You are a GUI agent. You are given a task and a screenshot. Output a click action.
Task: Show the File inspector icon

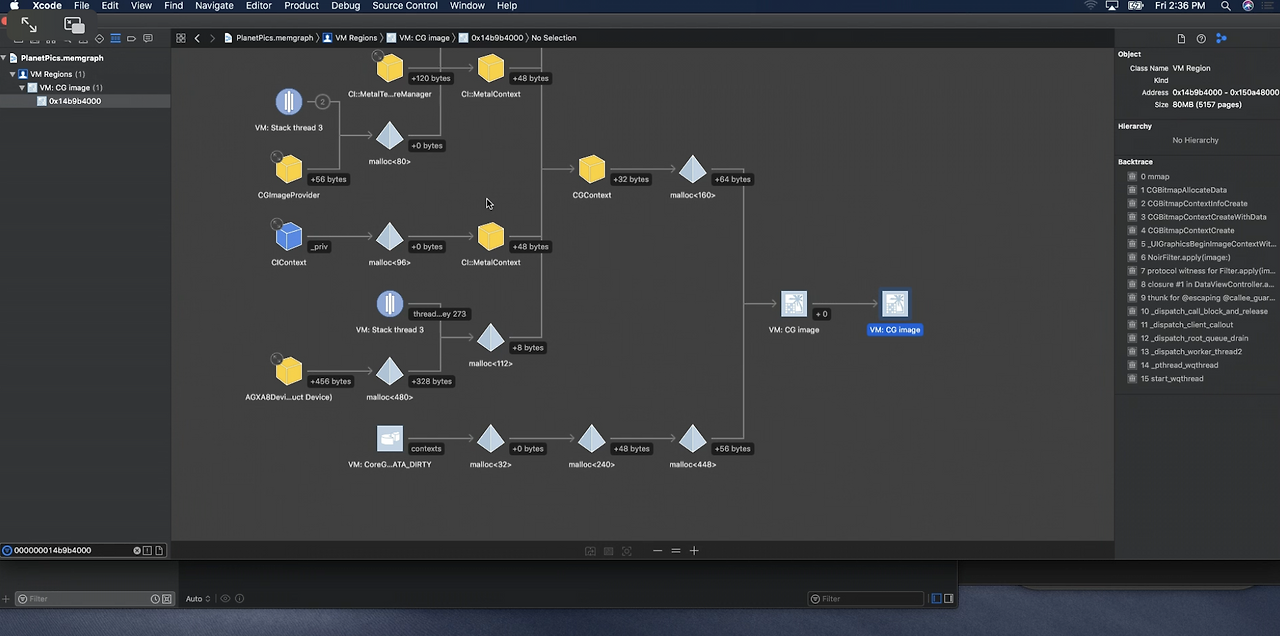(x=1181, y=38)
